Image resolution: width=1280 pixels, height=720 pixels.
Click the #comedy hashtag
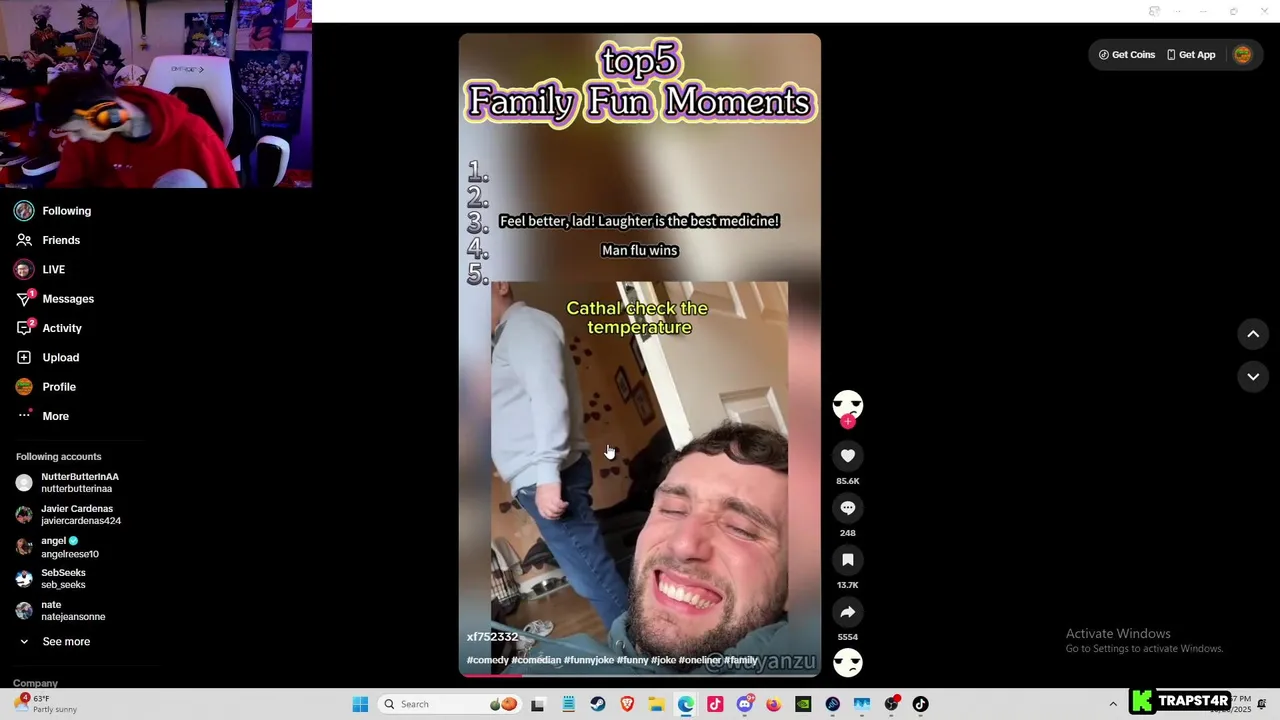tap(487, 660)
